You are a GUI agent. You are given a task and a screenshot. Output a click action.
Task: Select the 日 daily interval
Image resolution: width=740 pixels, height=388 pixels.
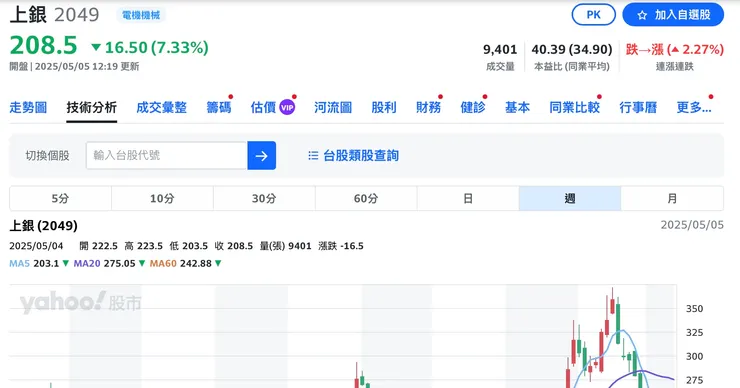pos(468,198)
